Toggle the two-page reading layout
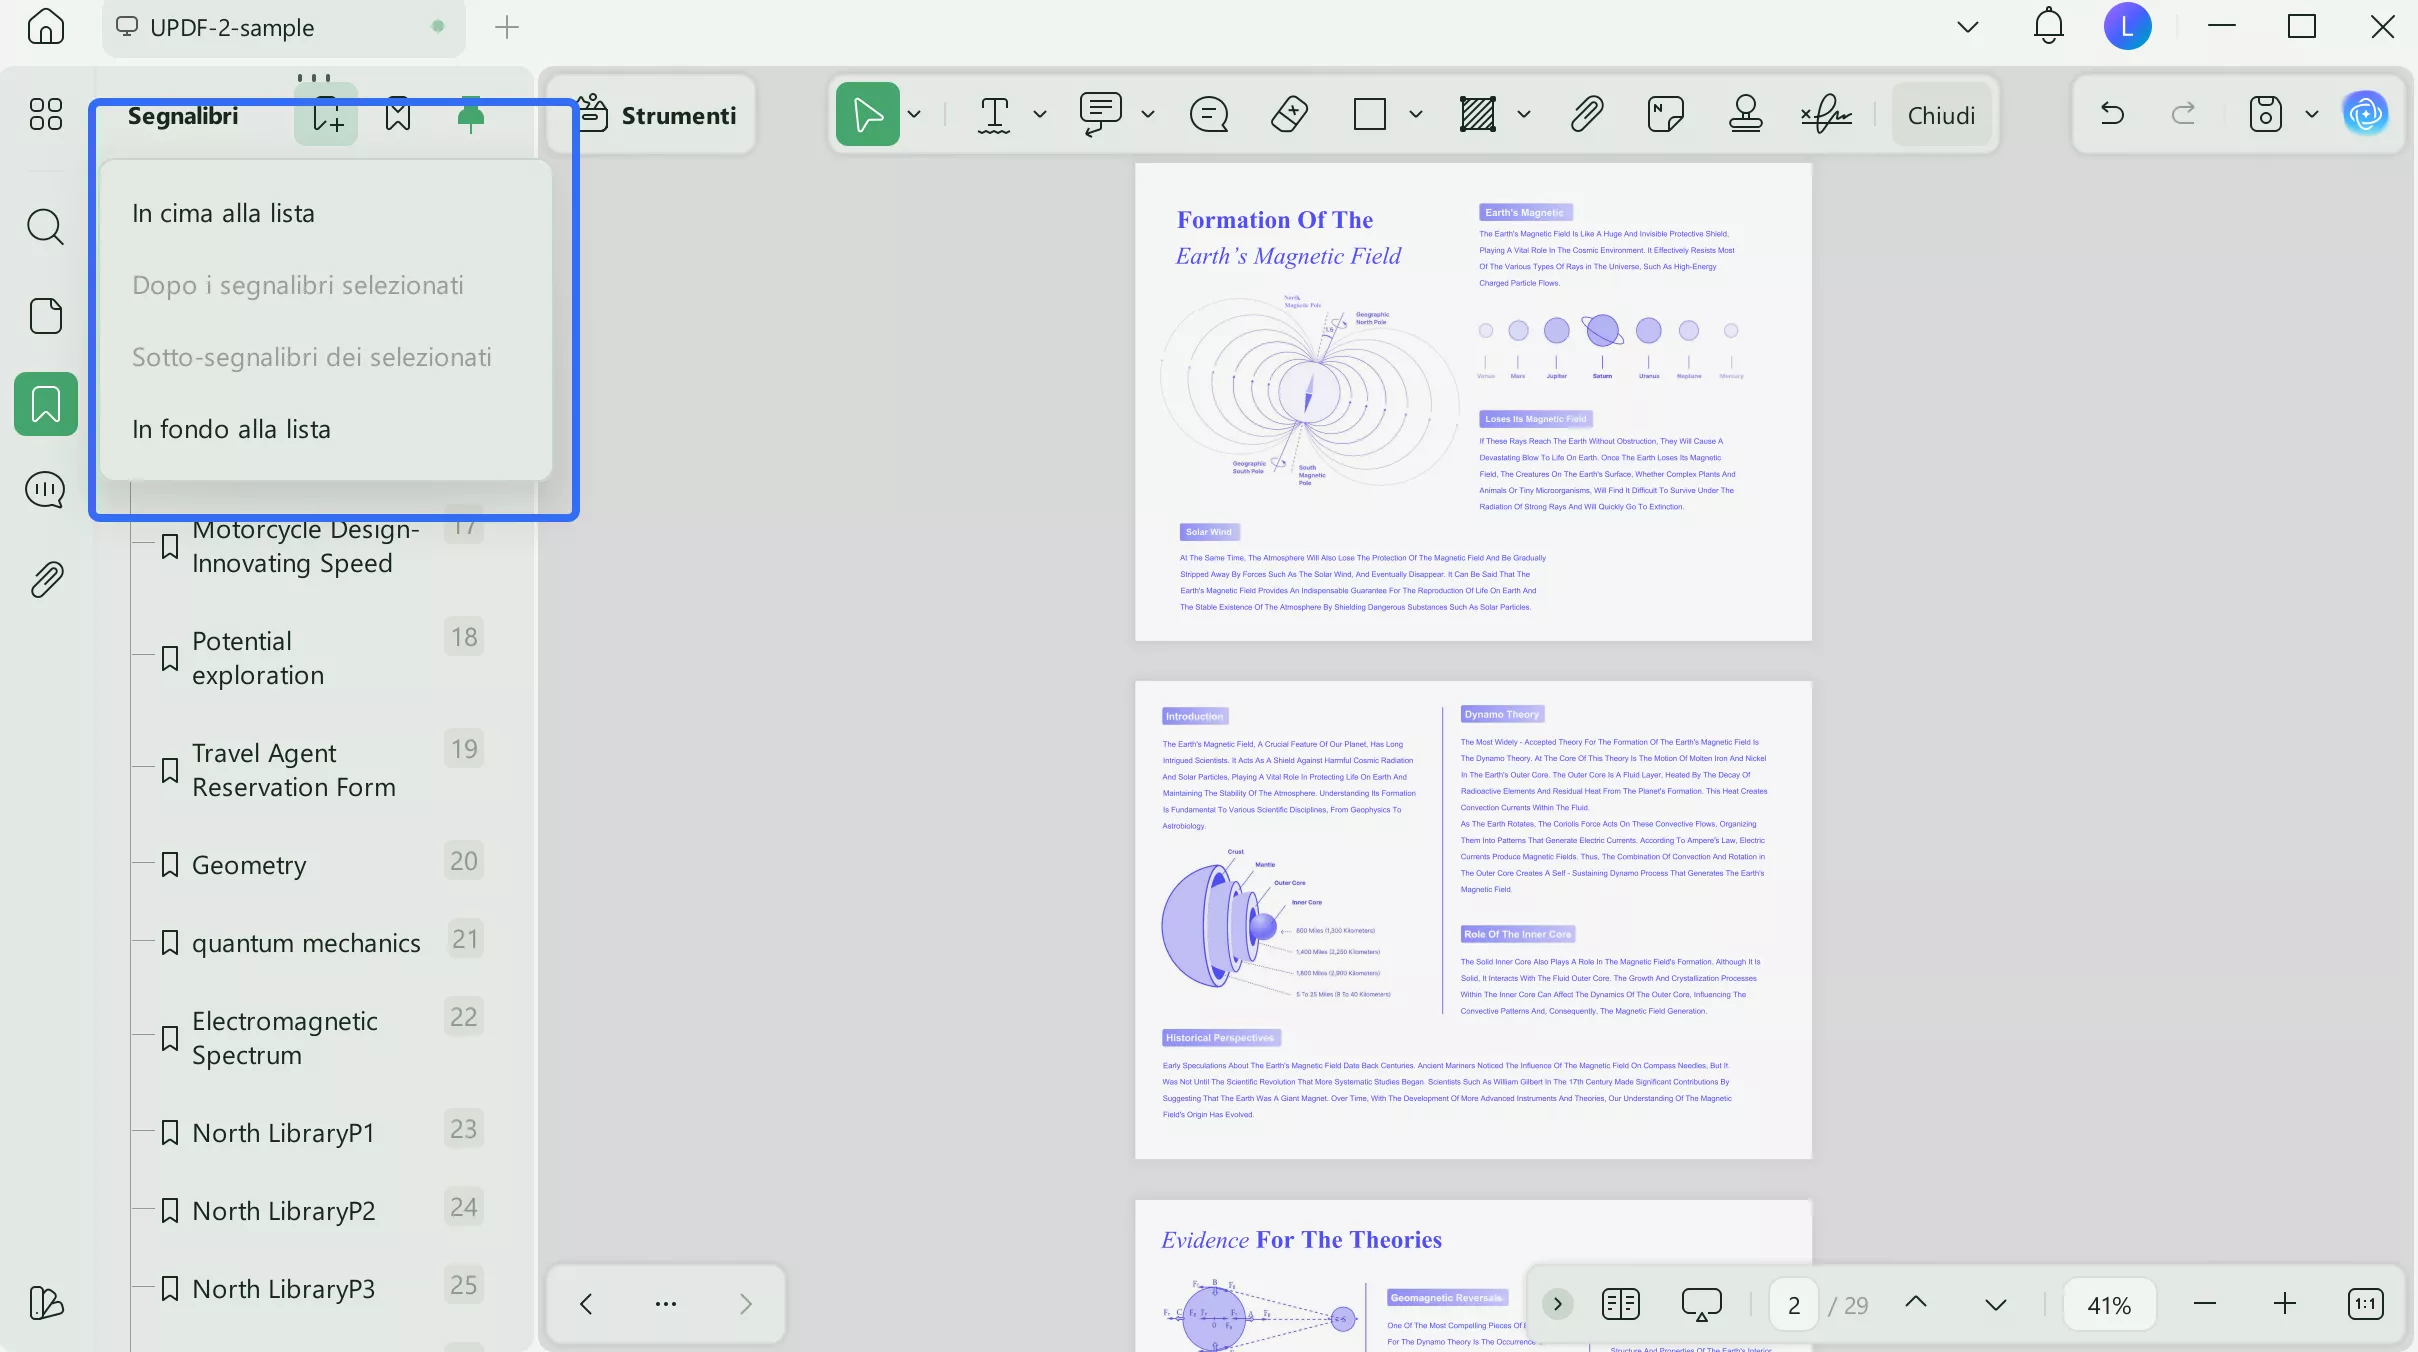The height and width of the screenshot is (1352, 2418). point(1620,1304)
